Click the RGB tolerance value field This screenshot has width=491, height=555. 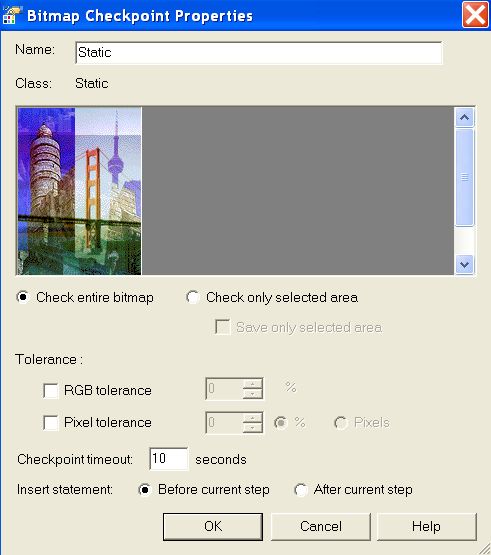224,389
